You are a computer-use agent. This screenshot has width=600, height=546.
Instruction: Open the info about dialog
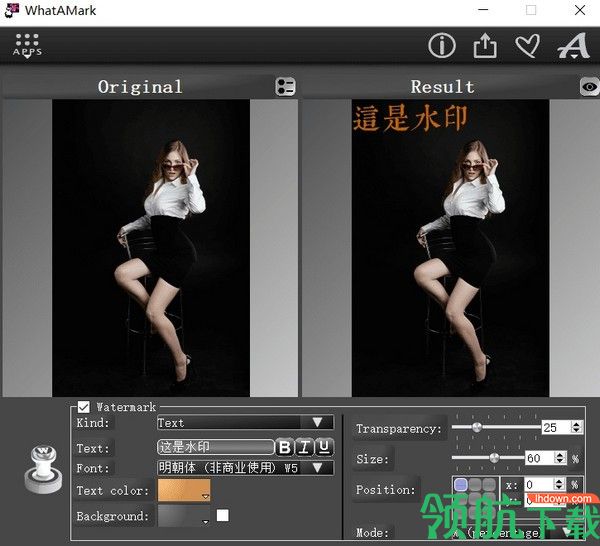pyautogui.click(x=442, y=46)
